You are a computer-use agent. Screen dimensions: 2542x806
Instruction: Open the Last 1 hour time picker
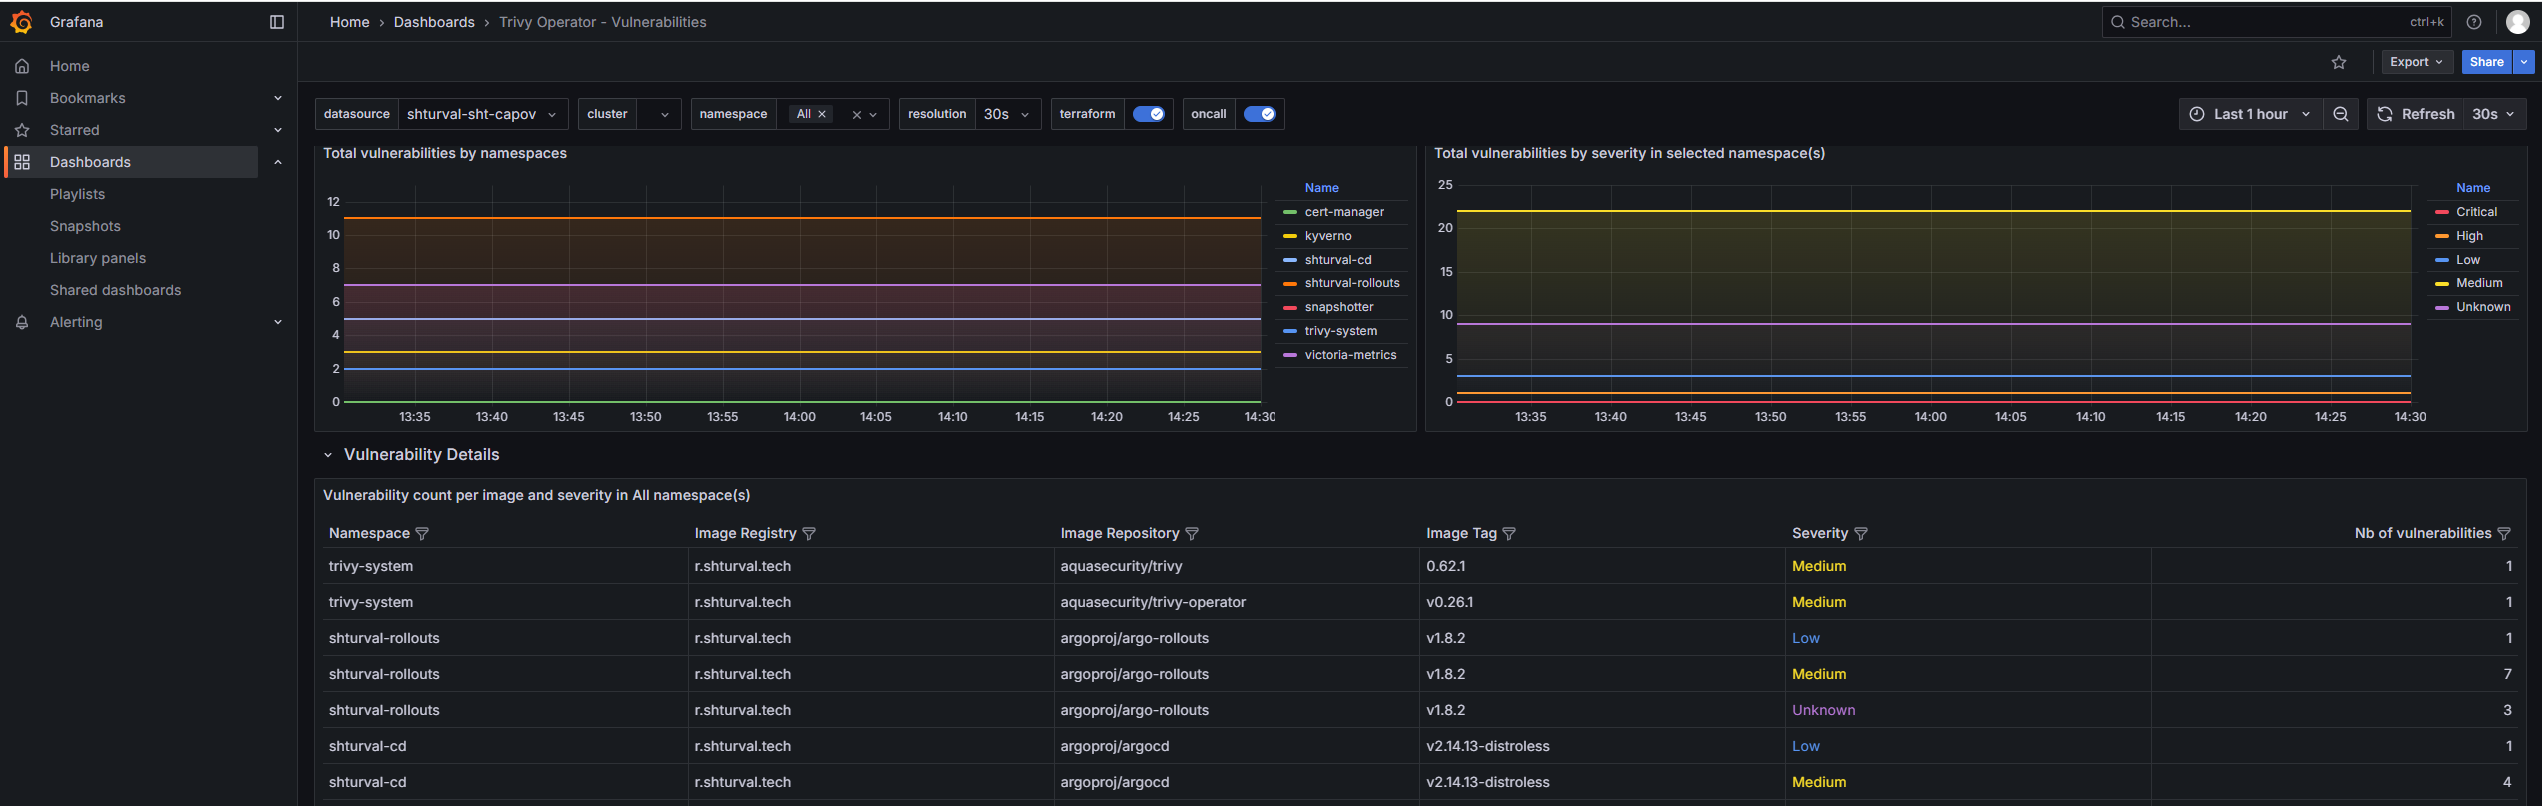coord(2249,114)
